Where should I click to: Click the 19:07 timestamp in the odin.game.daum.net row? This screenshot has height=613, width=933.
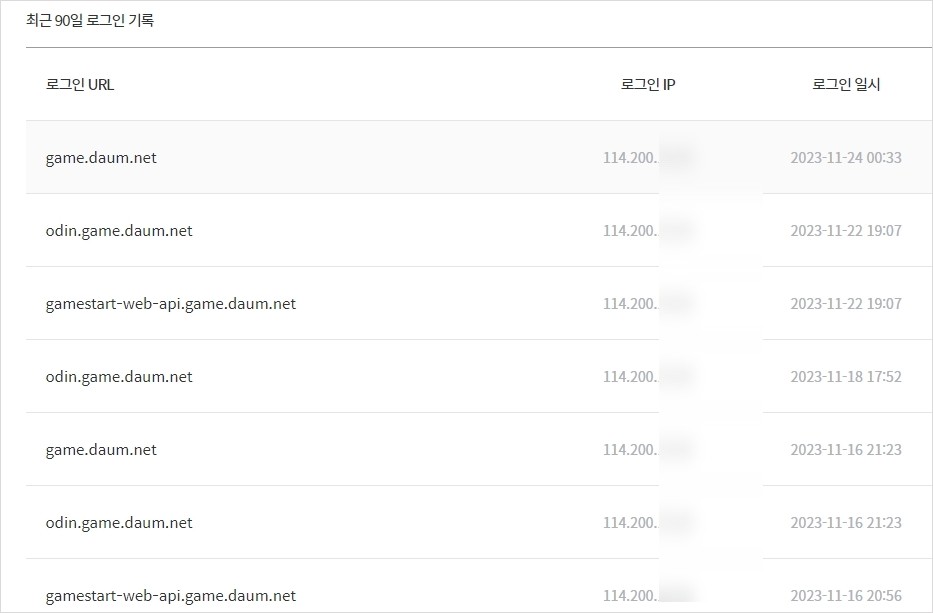(x=846, y=231)
